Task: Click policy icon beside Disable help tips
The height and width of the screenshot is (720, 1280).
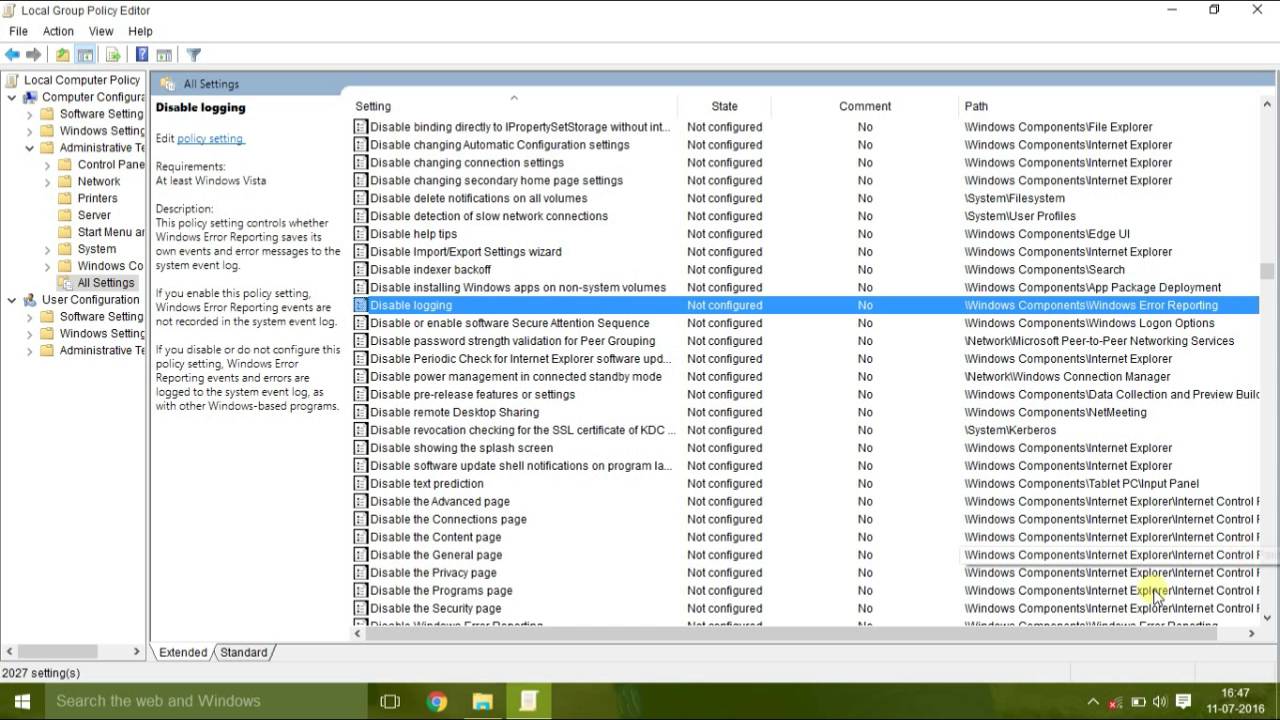Action: pyautogui.click(x=361, y=234)
